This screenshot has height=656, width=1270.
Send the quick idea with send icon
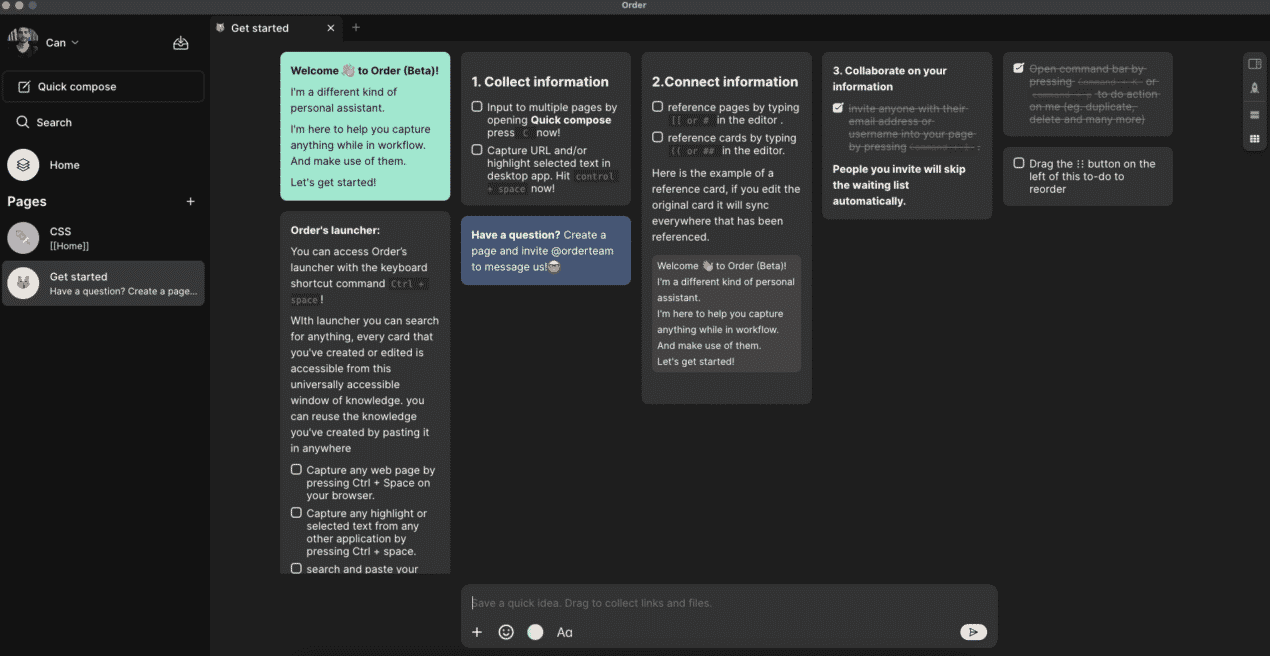pos(973,632)
